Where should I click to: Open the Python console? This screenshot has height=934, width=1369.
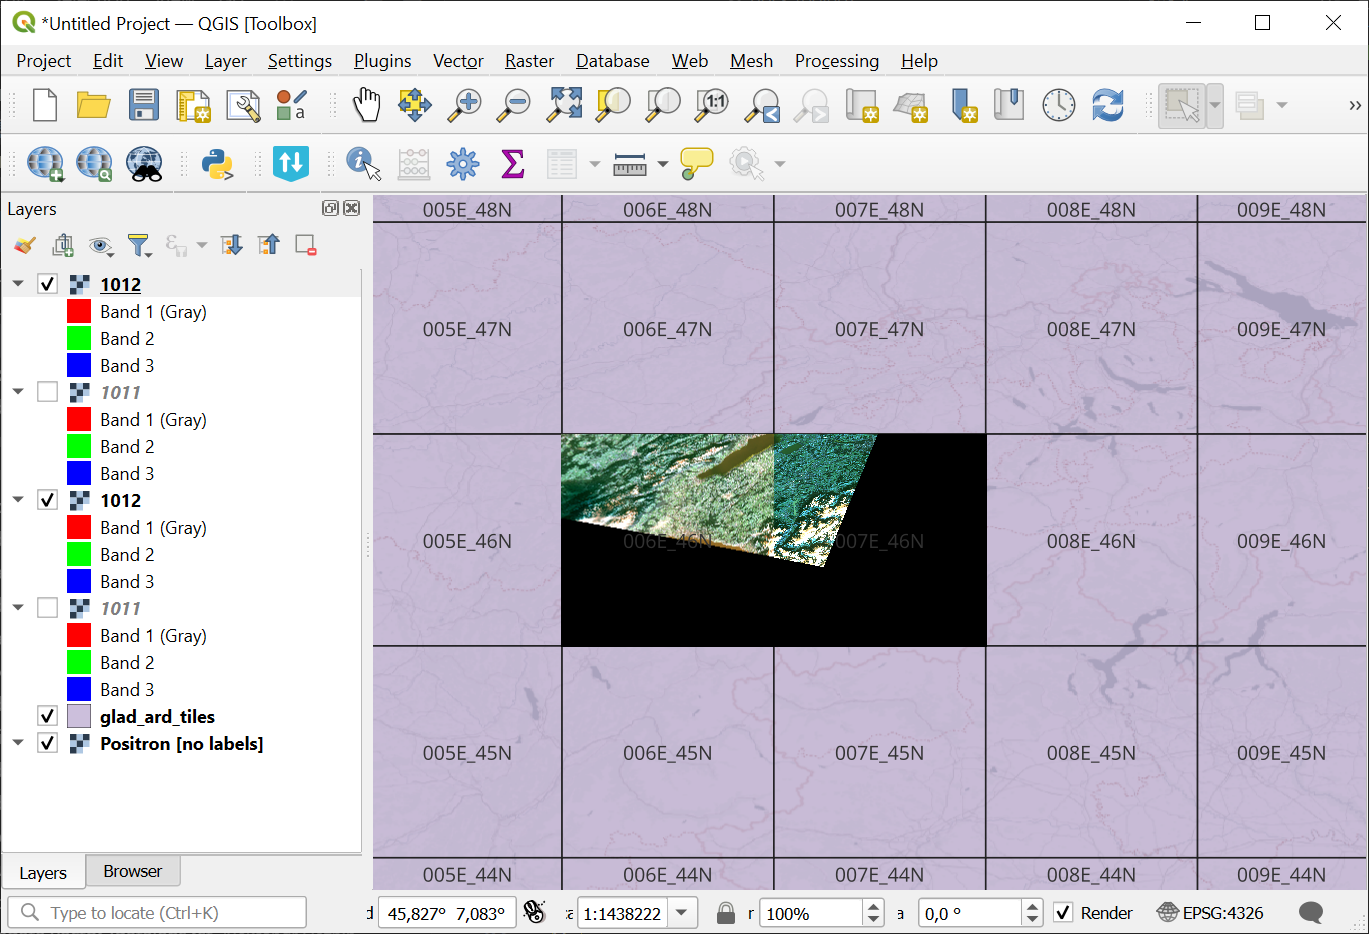coord(221,163)
